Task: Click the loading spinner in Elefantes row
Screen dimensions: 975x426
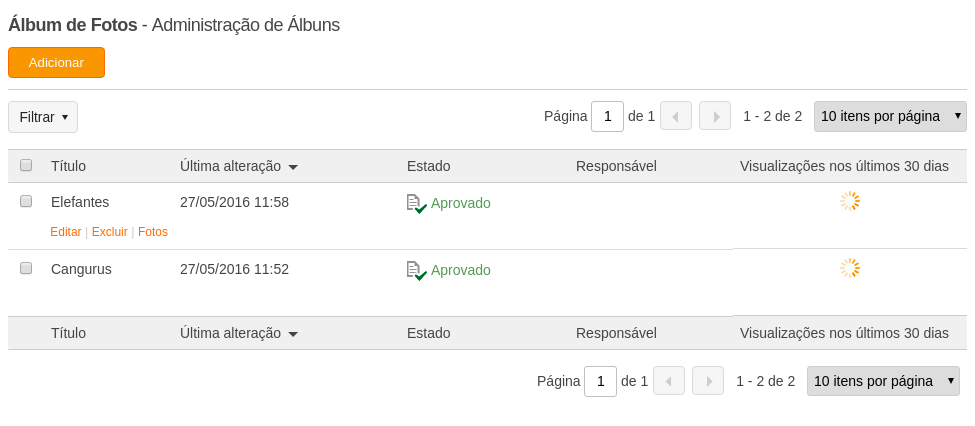Action: coord(849,201)
